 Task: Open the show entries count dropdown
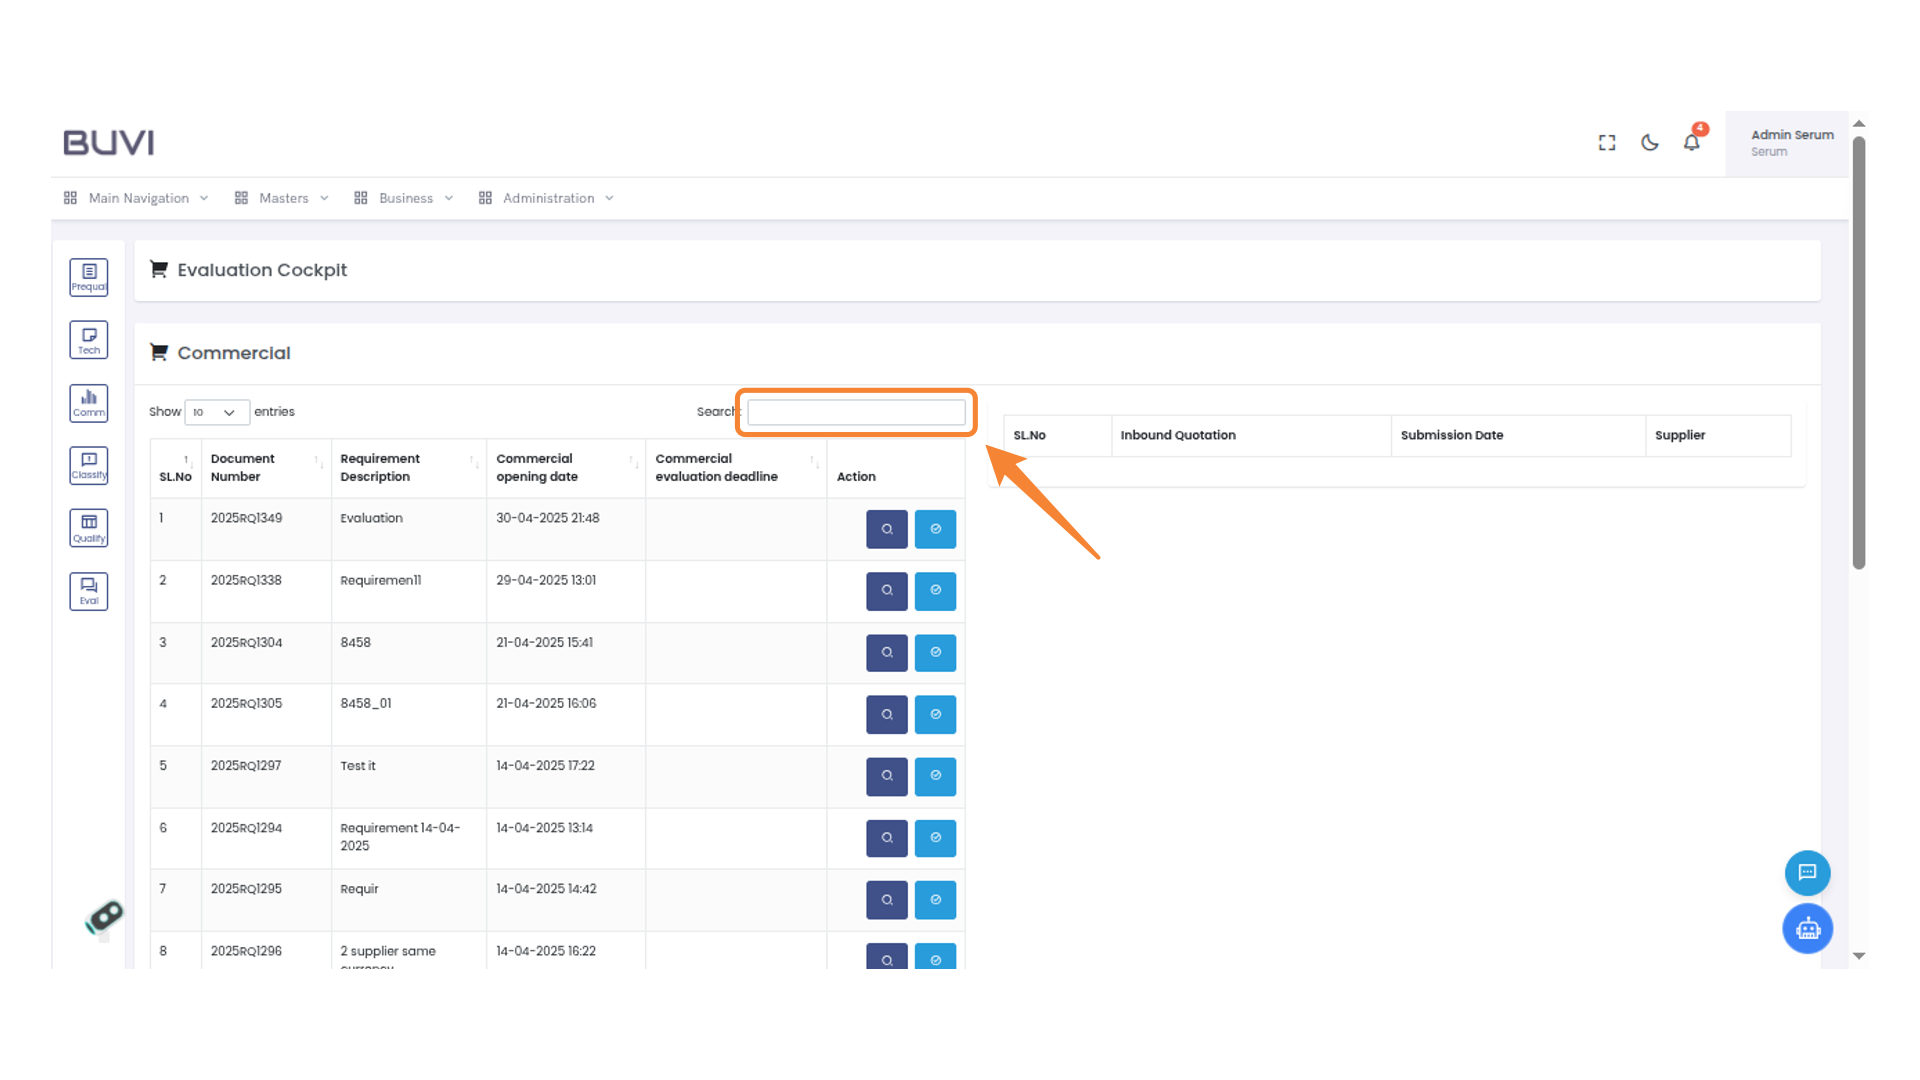[216, 412]
